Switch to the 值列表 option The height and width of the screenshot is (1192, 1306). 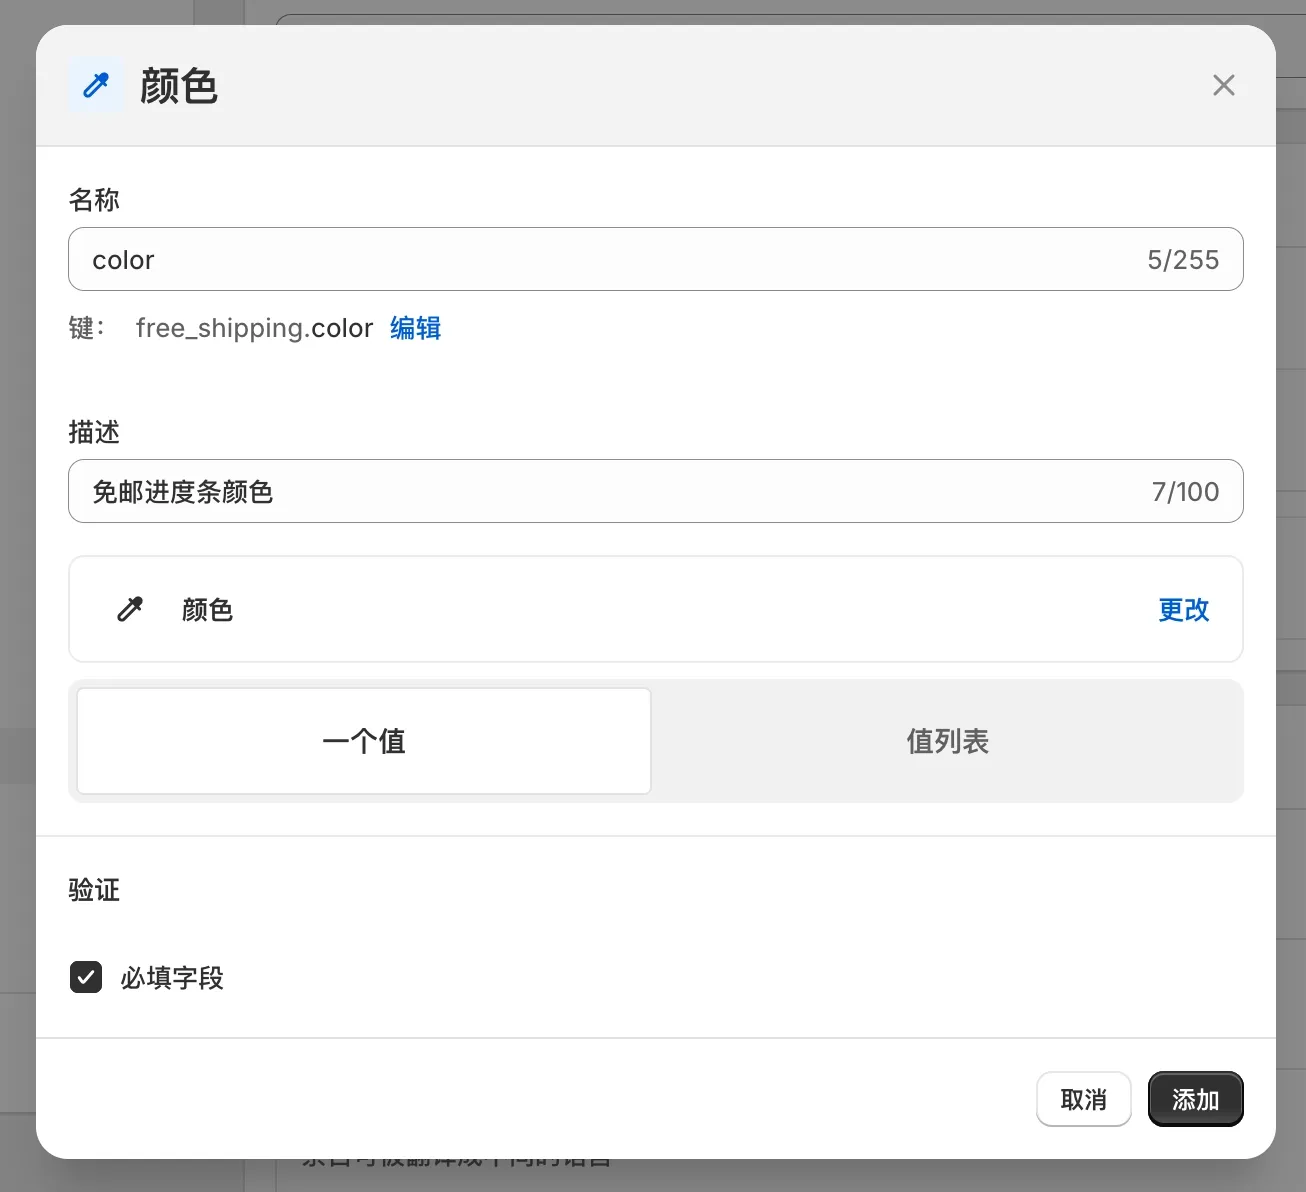tap(946, 741)
